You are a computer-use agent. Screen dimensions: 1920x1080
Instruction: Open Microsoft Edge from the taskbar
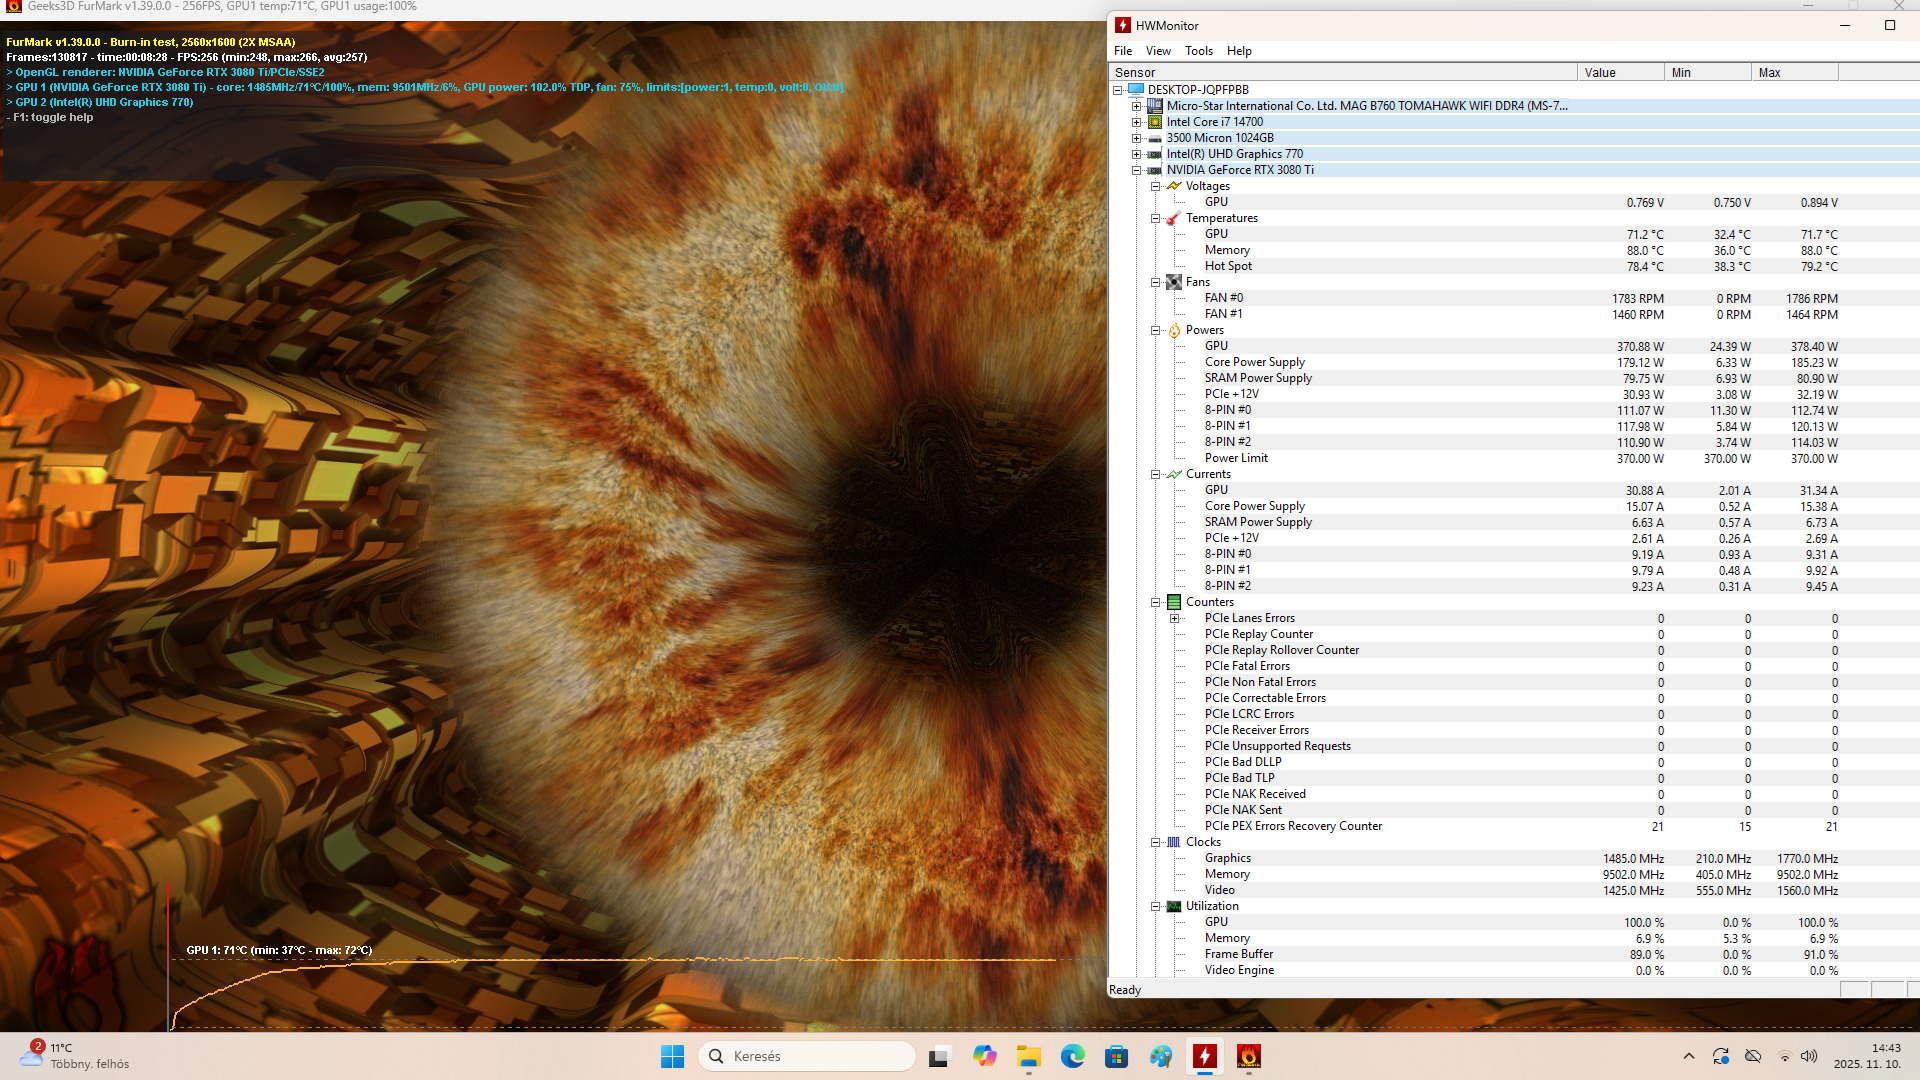[x=1072, y=1056]
